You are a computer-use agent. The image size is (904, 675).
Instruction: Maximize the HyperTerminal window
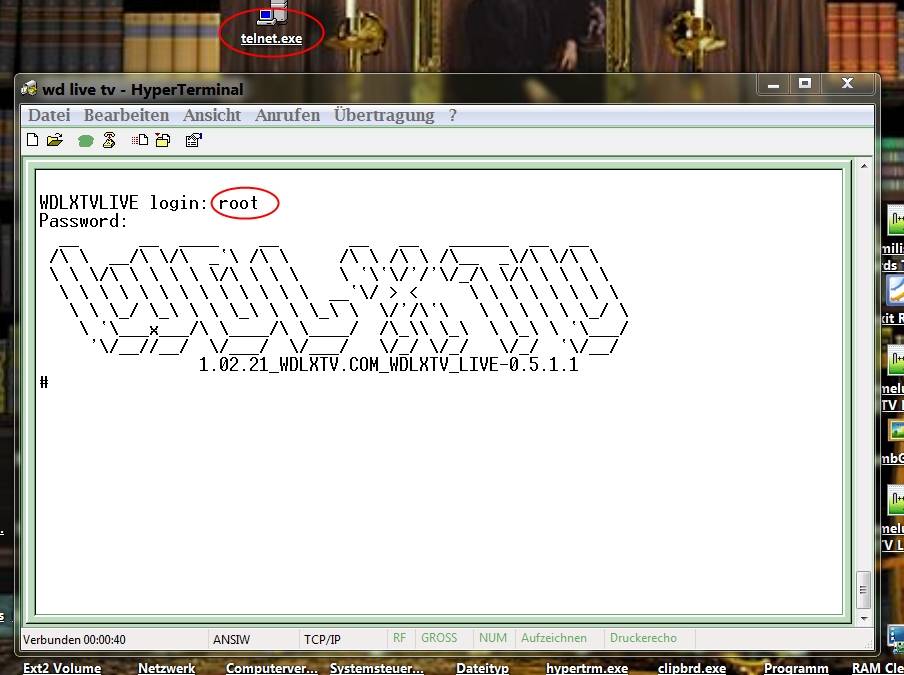pos(805,84)
